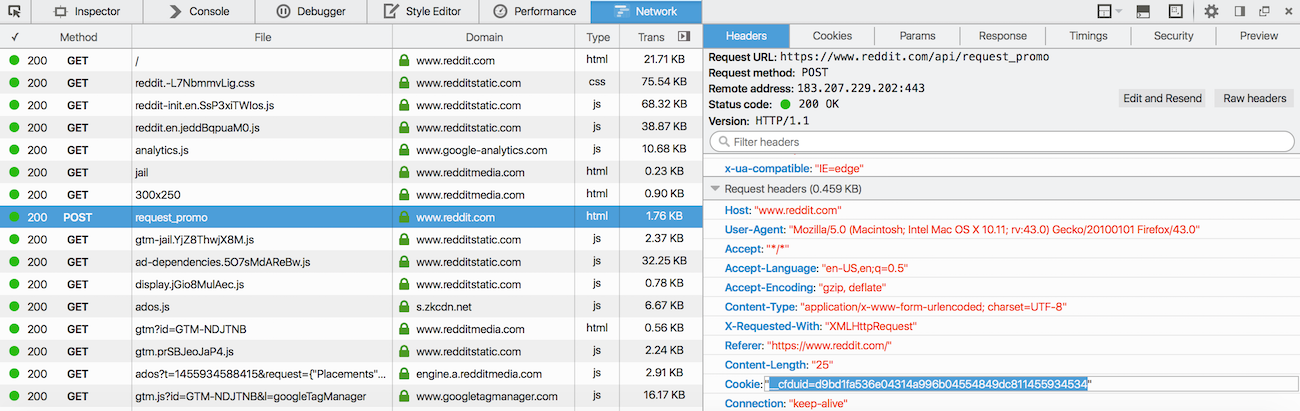
Task: Click the Raw headers button
Action: [x=1254, y=98]
